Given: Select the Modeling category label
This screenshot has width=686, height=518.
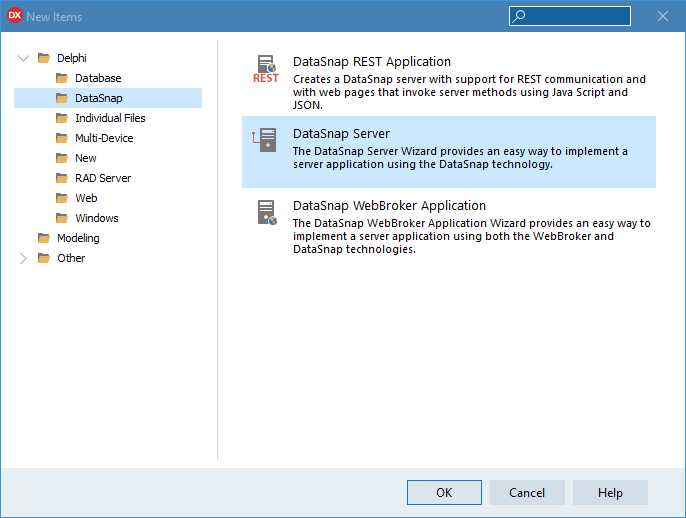Looking at the screenshot, I should click(x=78, y=238).
